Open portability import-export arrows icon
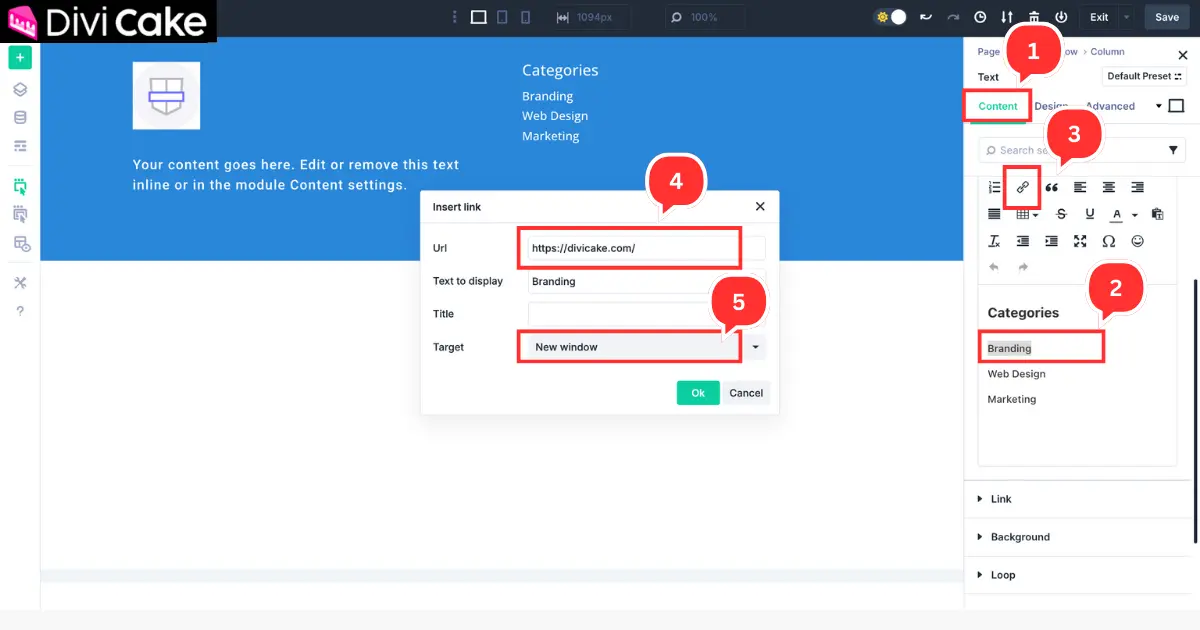Viewport: 1200px width, 630px height. click(1007, 17)
